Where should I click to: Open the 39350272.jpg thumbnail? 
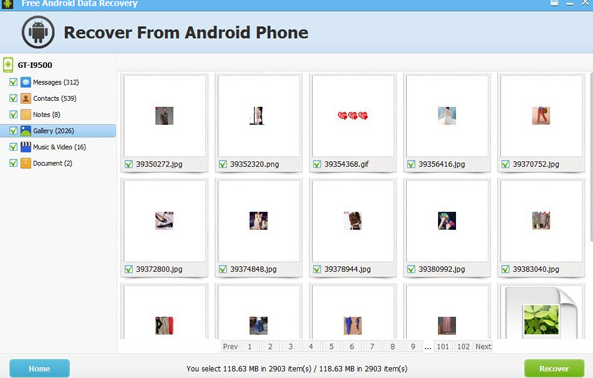point(165,116)
